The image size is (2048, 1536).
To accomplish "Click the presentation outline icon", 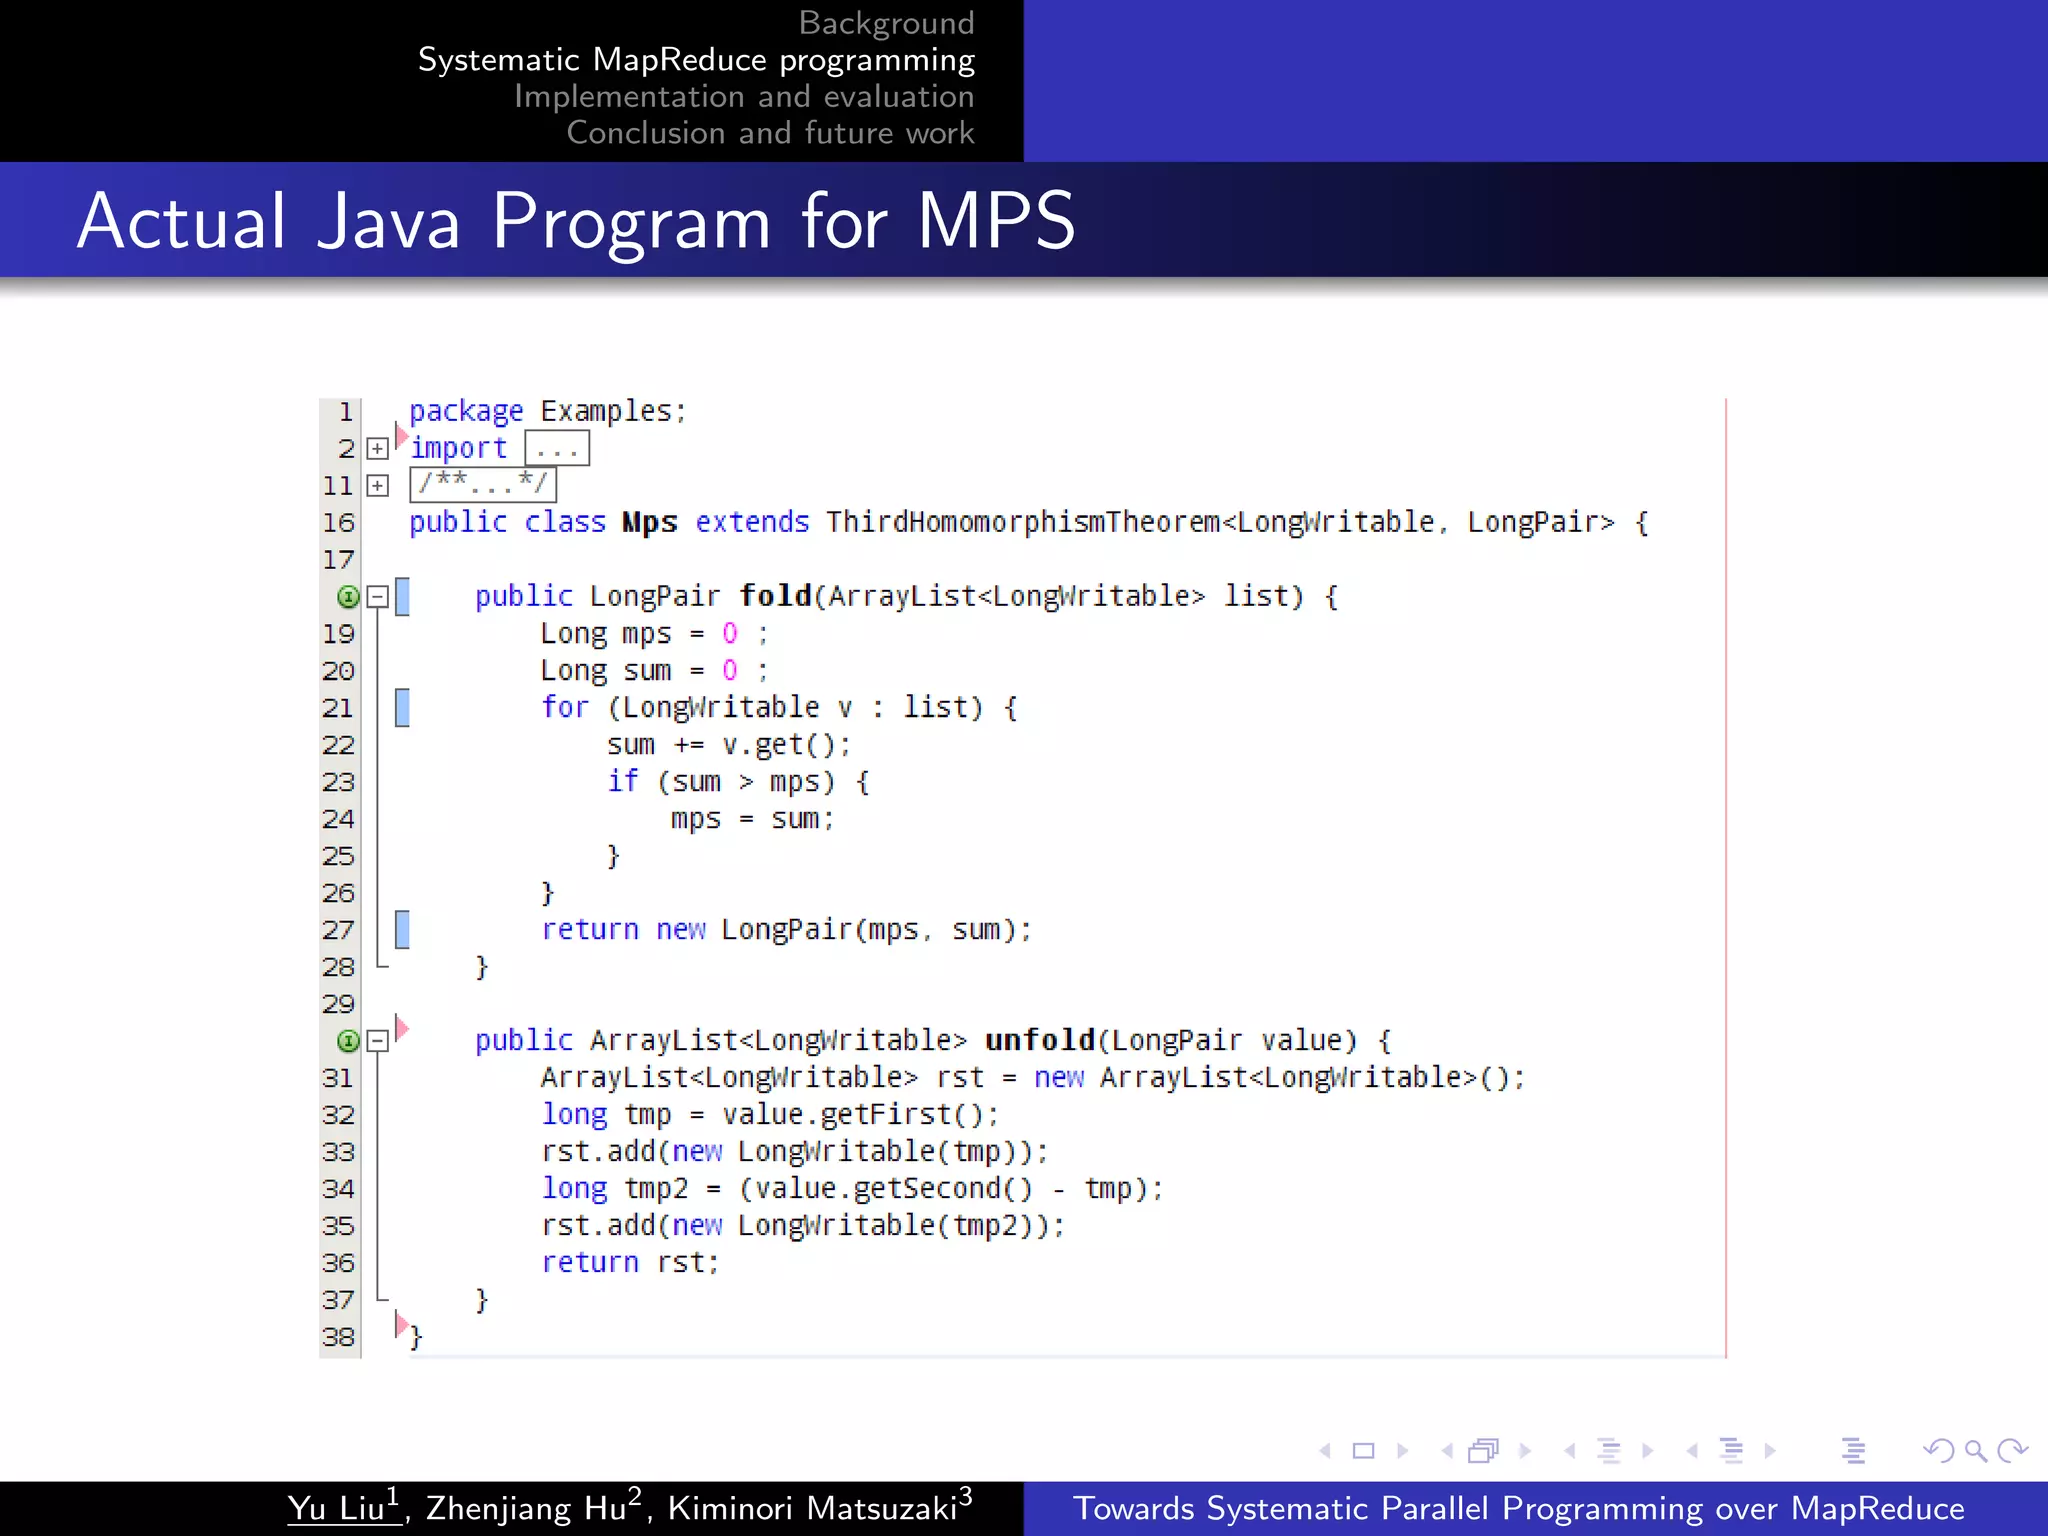I will click(1853, 1450).
